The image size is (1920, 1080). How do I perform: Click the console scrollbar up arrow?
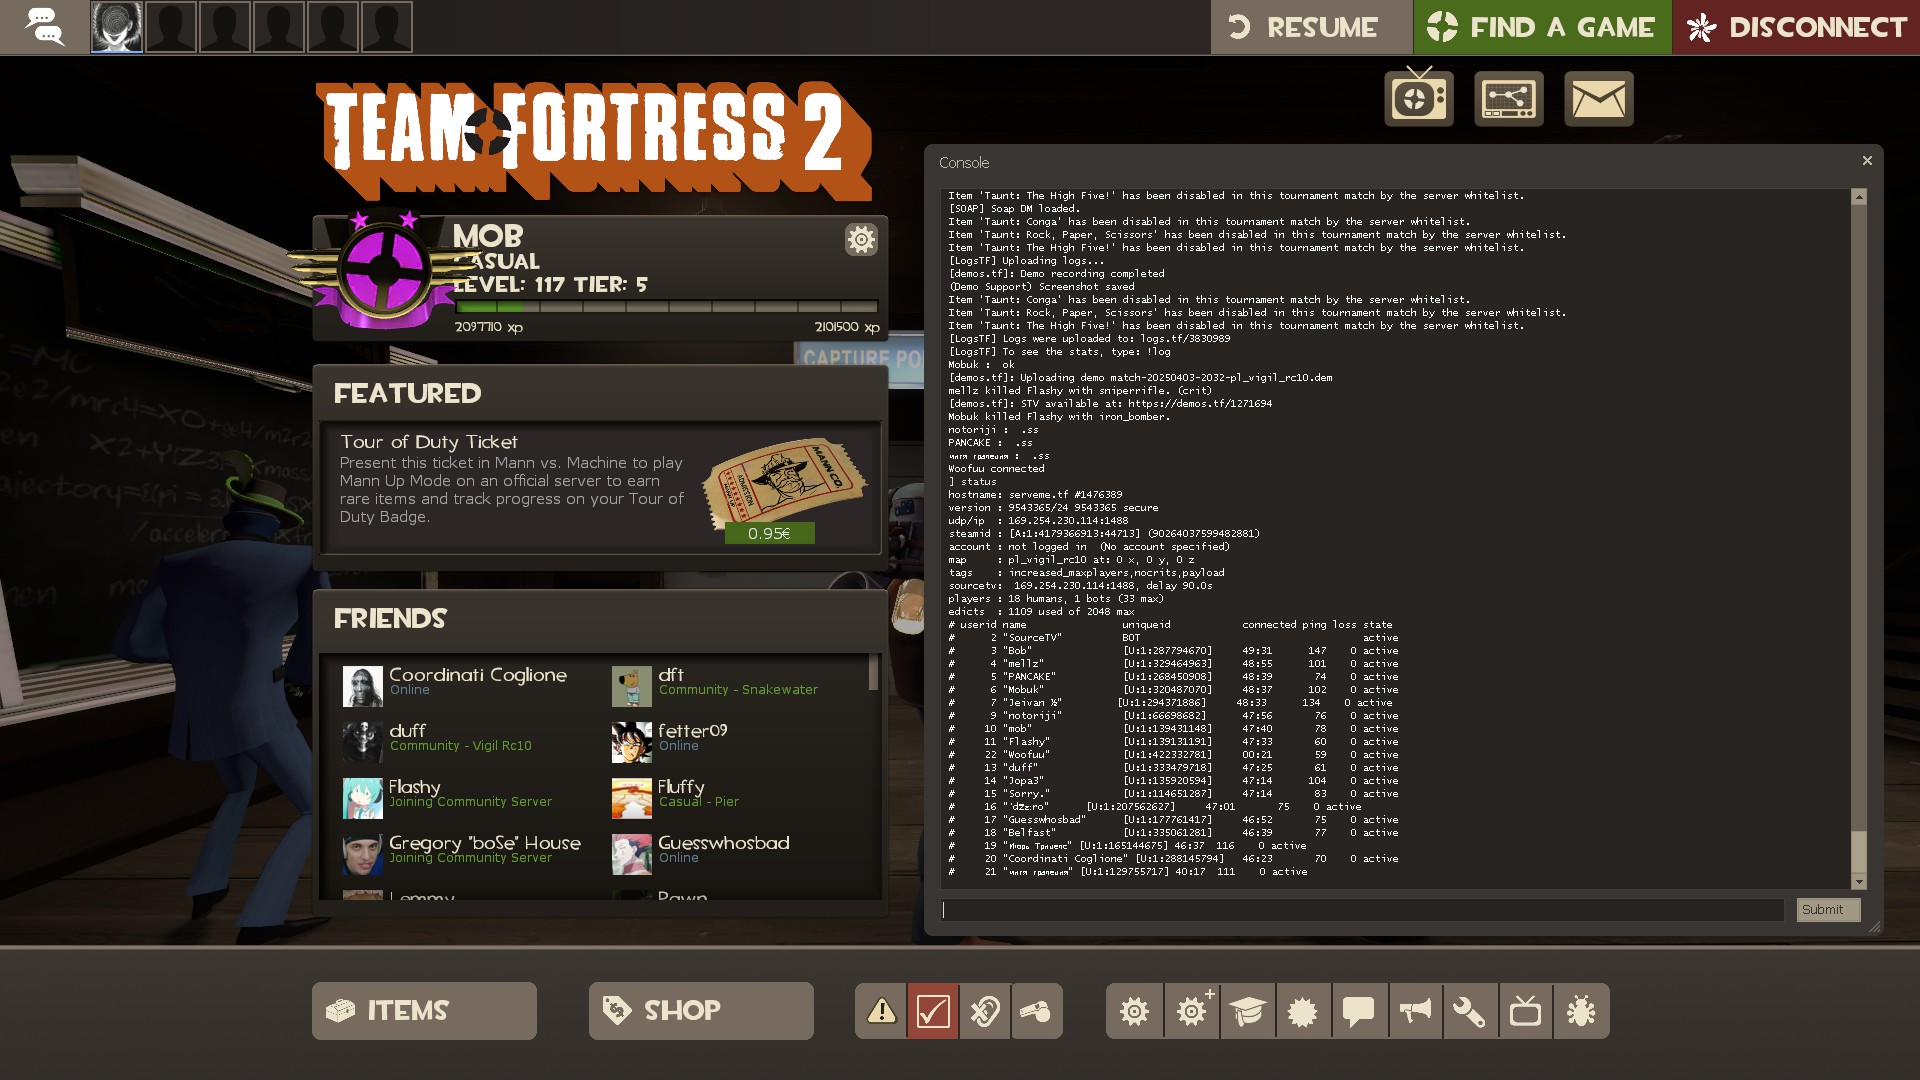(1859, 197)
